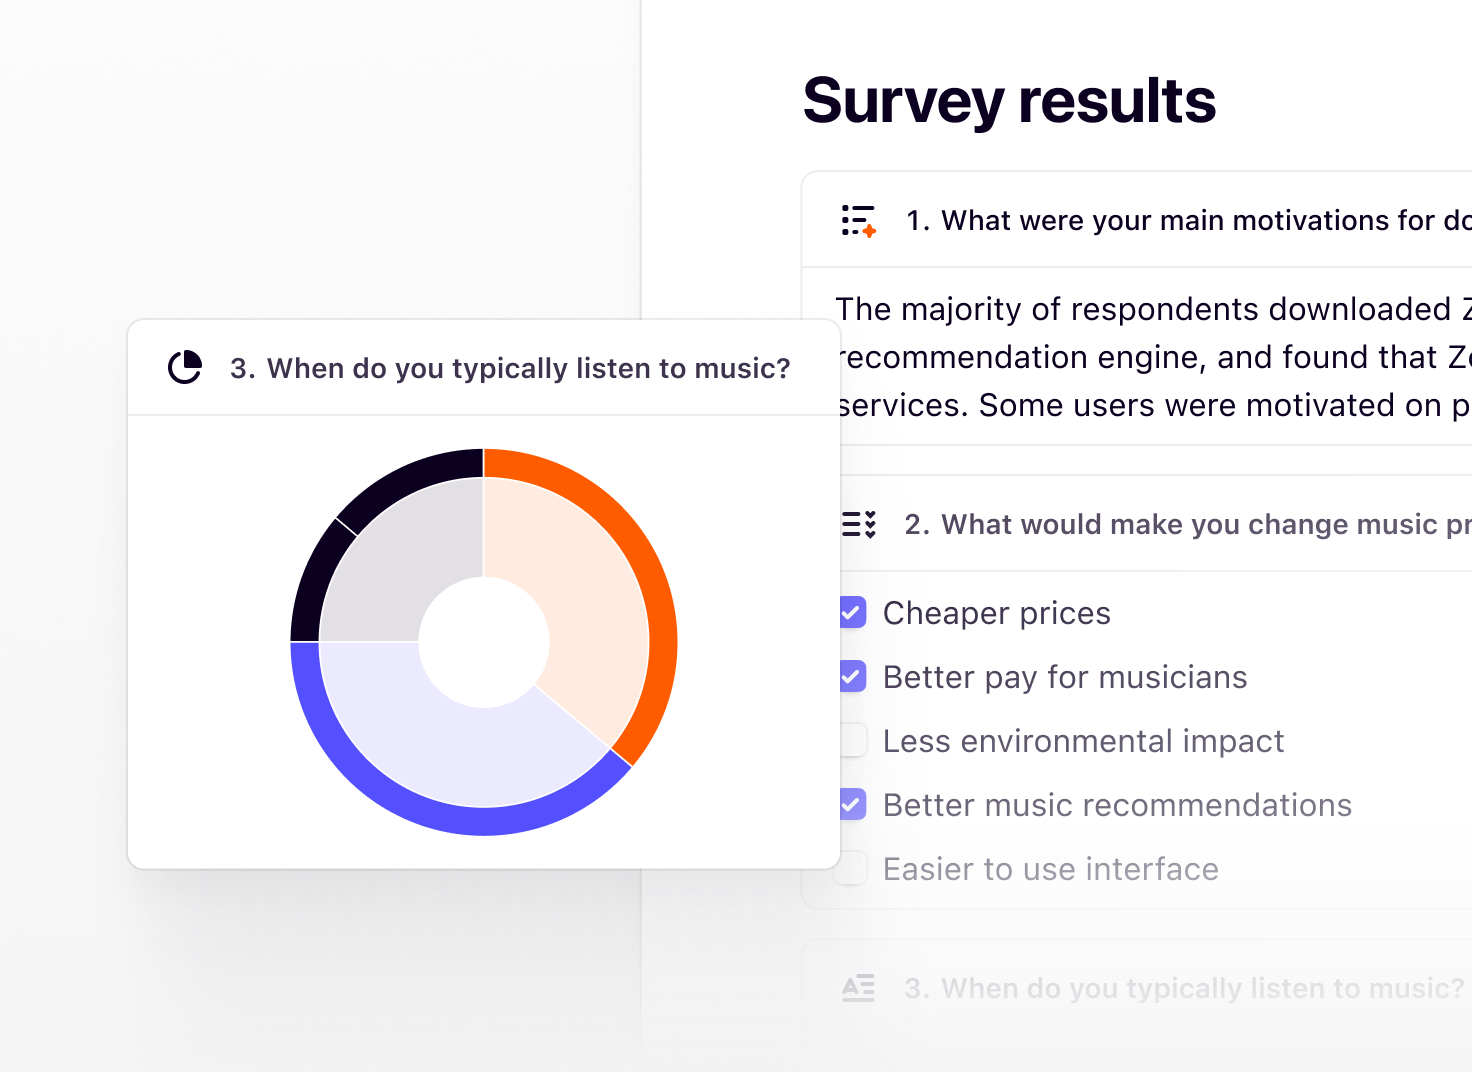Click the chart card title about listening to music

tap(510, 368)
